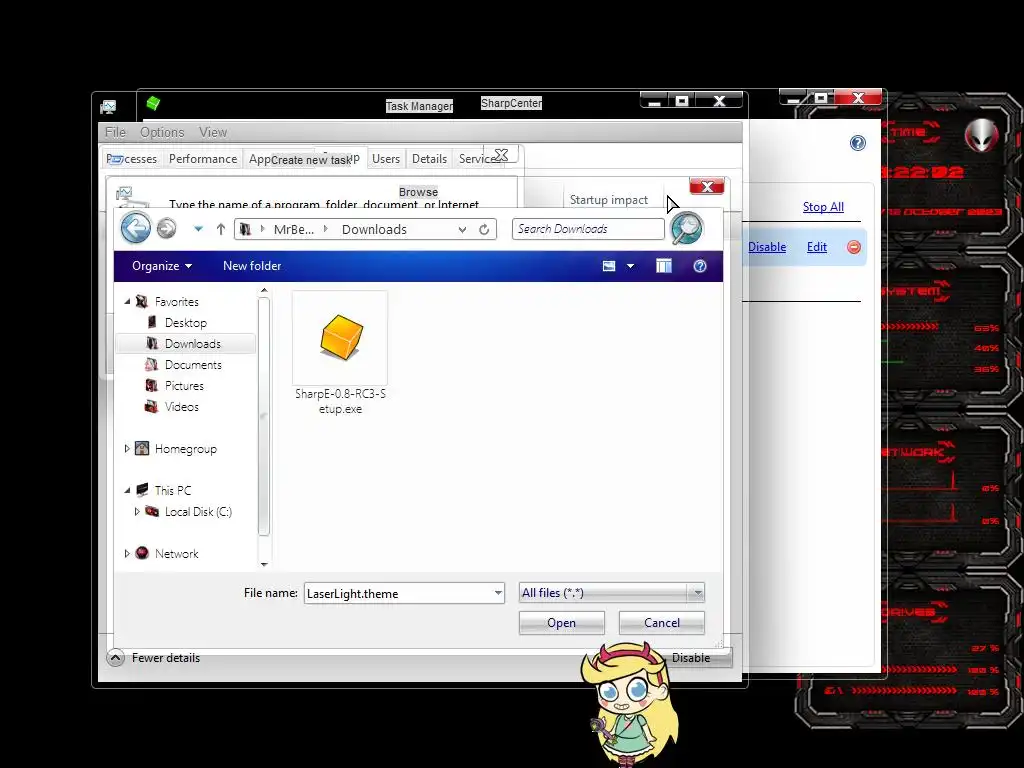The image size is (1024, 768).
Task: Click MrBe... in the address path
Action: click(x=294, y=229)
